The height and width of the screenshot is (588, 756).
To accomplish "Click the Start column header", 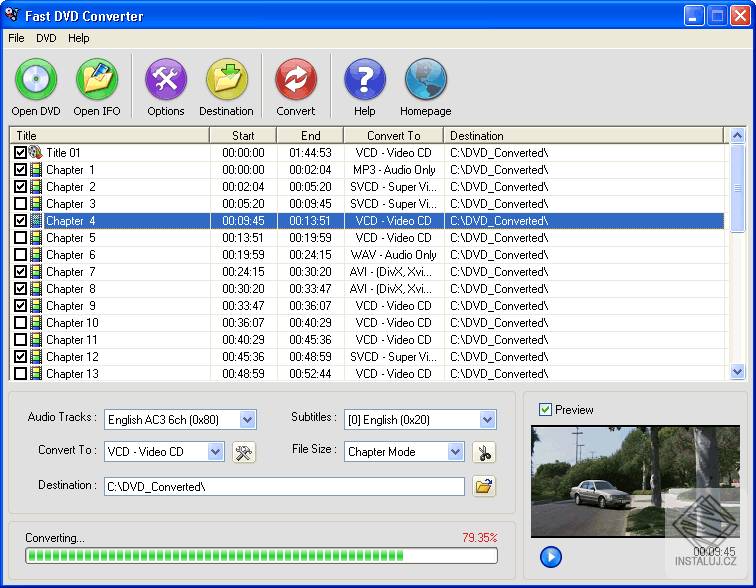I will click(x=243, y=135).
